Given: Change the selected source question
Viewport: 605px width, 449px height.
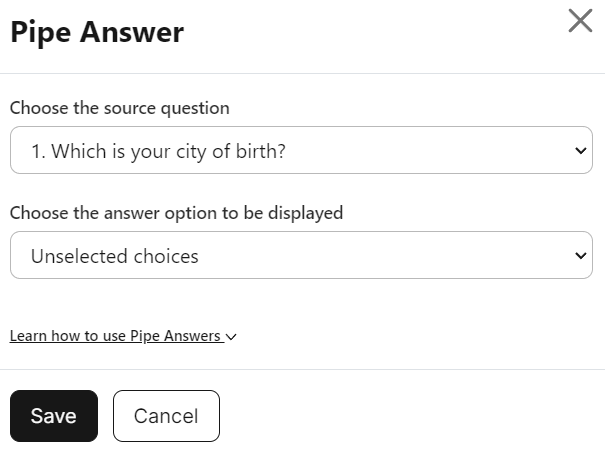Looking at the screenshot, I should click(301, 151).
